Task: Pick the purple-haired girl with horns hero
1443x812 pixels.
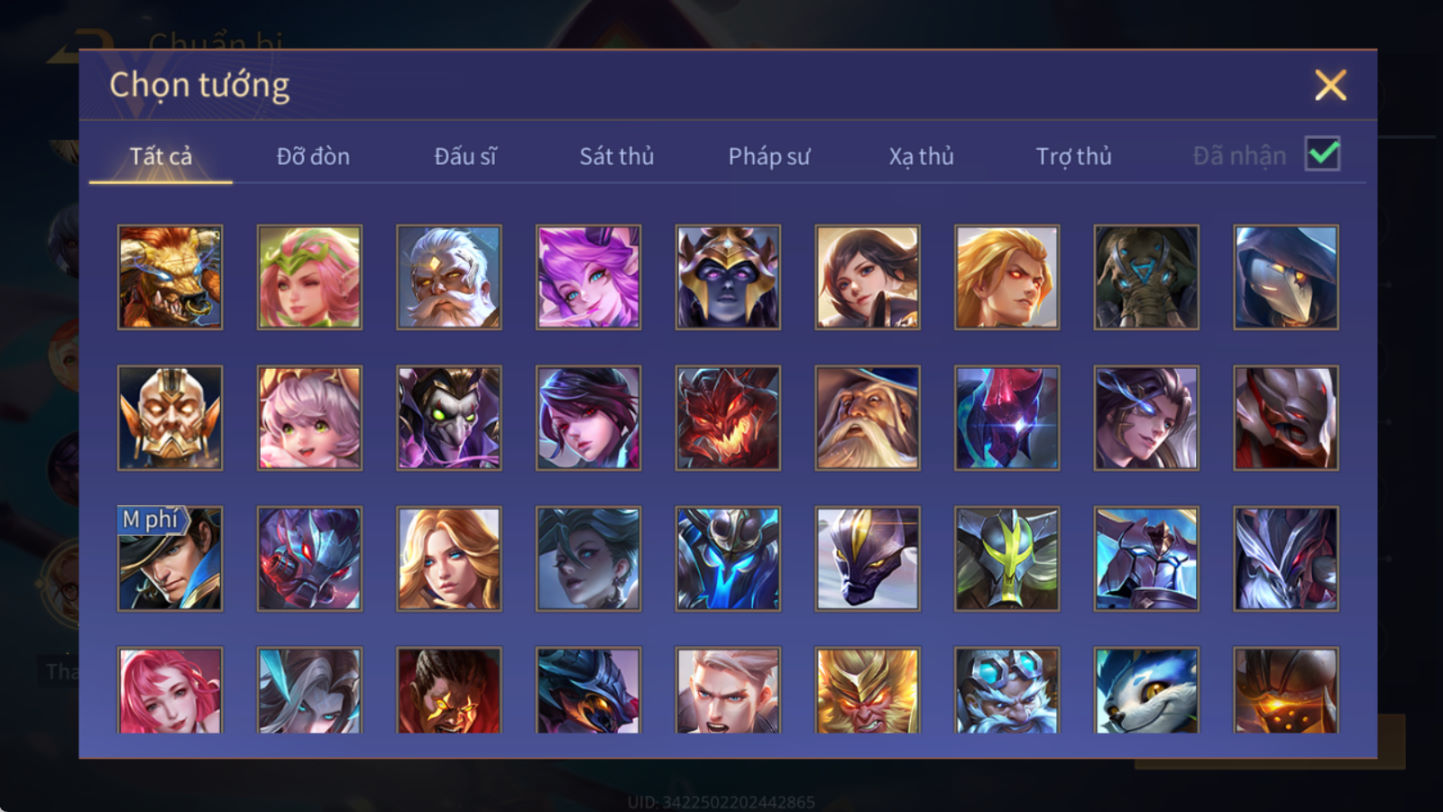Action: pyautogui.click(x=588, y=277)
